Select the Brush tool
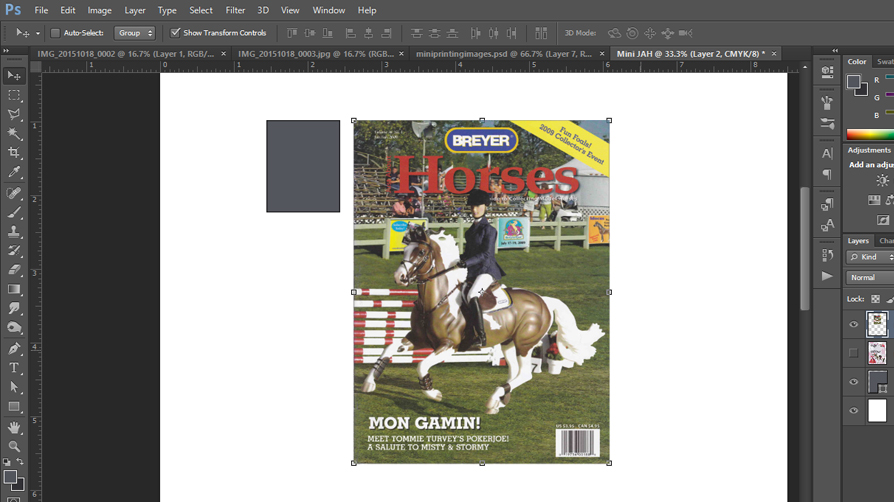 [x=14, y=212]
